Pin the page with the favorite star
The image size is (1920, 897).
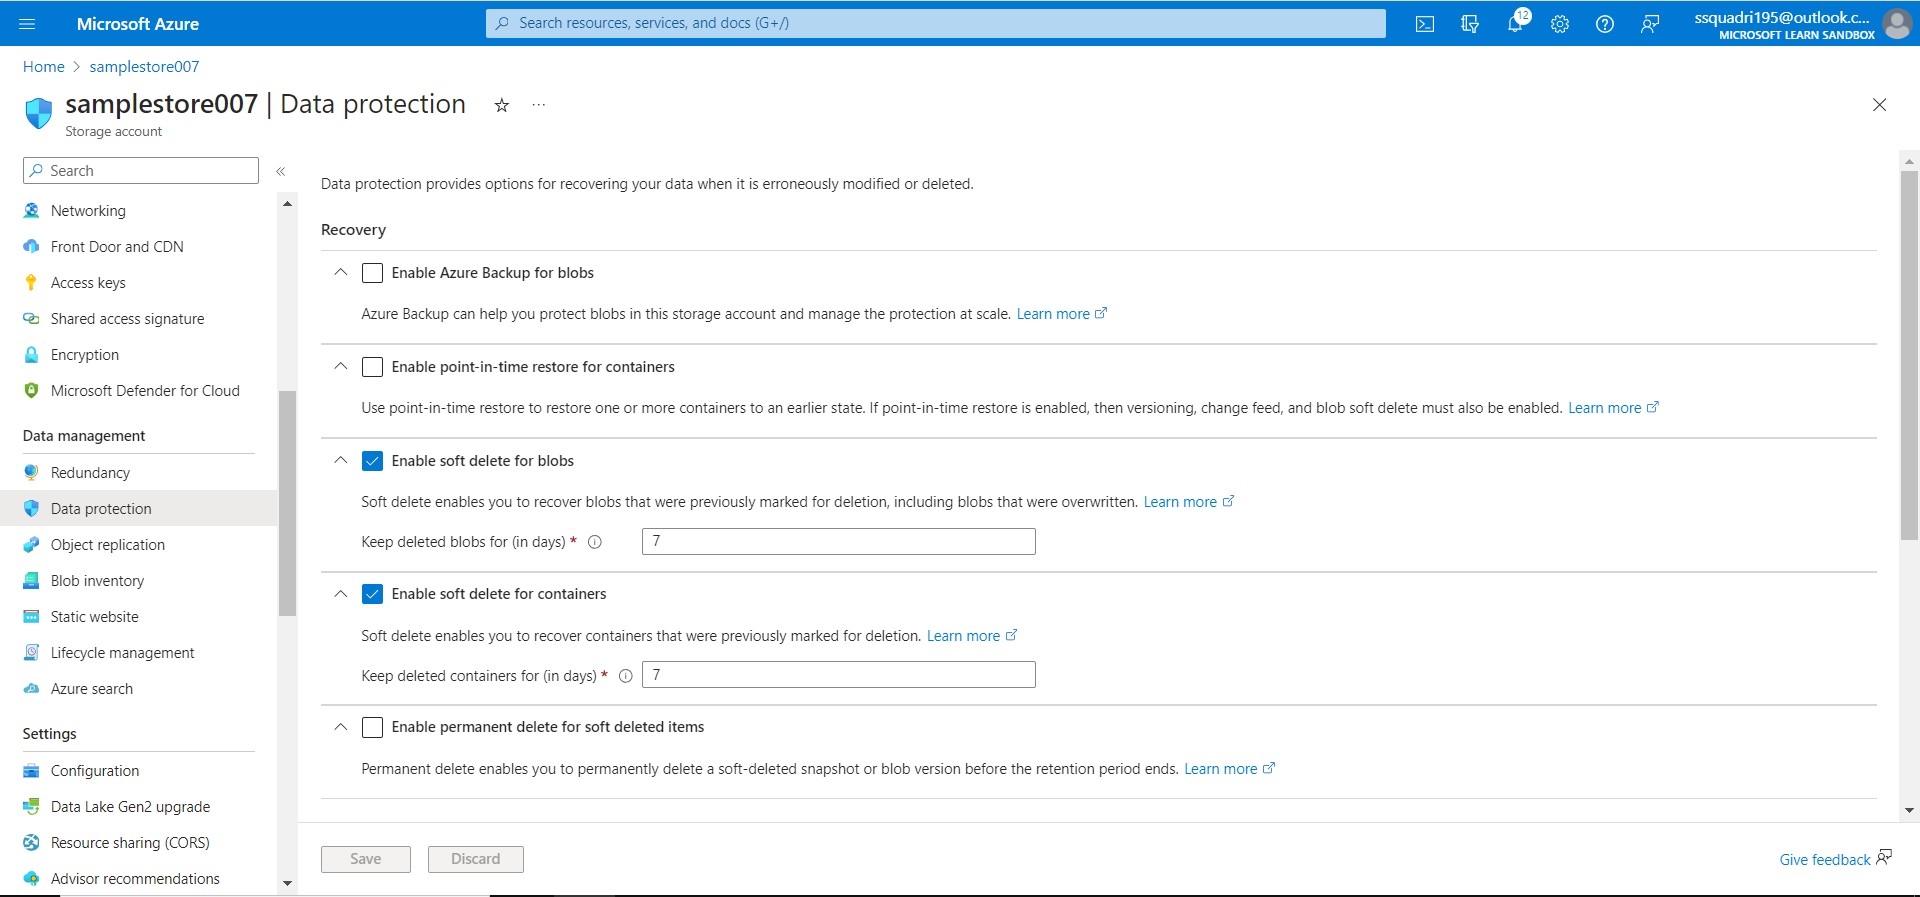click(x=502, y=105)
